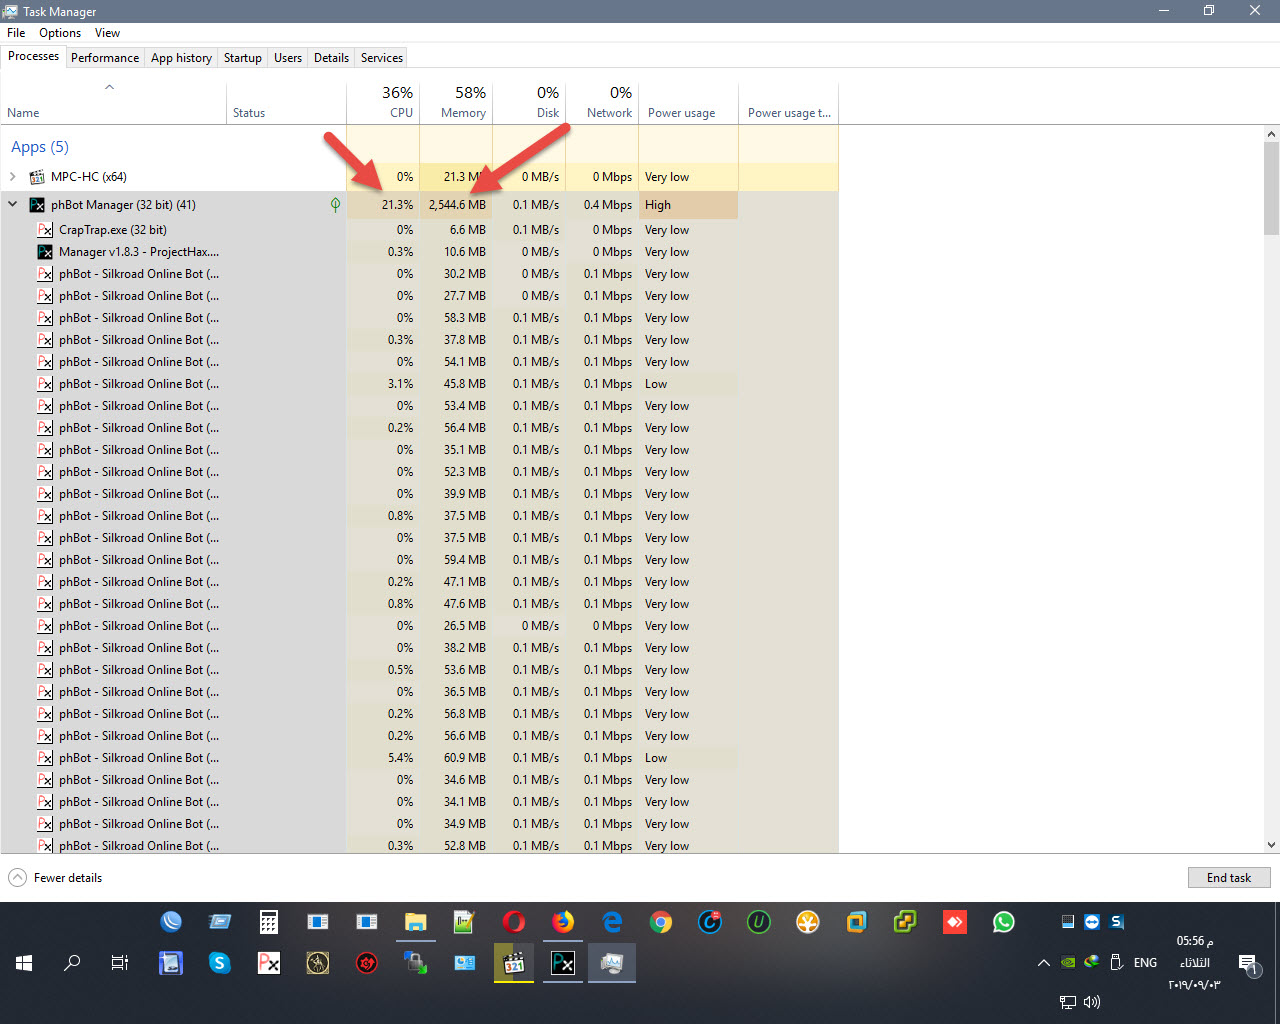Open the Options menu

[x=60, y=33]
